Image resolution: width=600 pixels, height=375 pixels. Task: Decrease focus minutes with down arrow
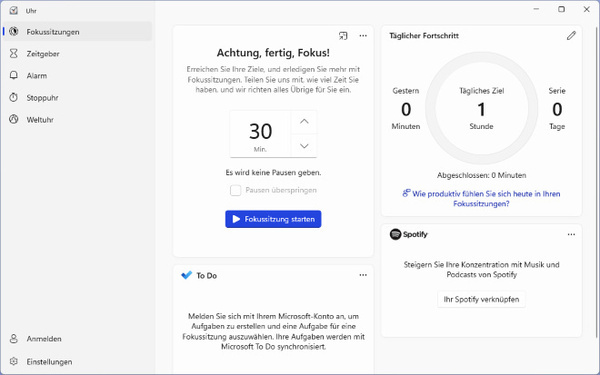coord(304,146)
